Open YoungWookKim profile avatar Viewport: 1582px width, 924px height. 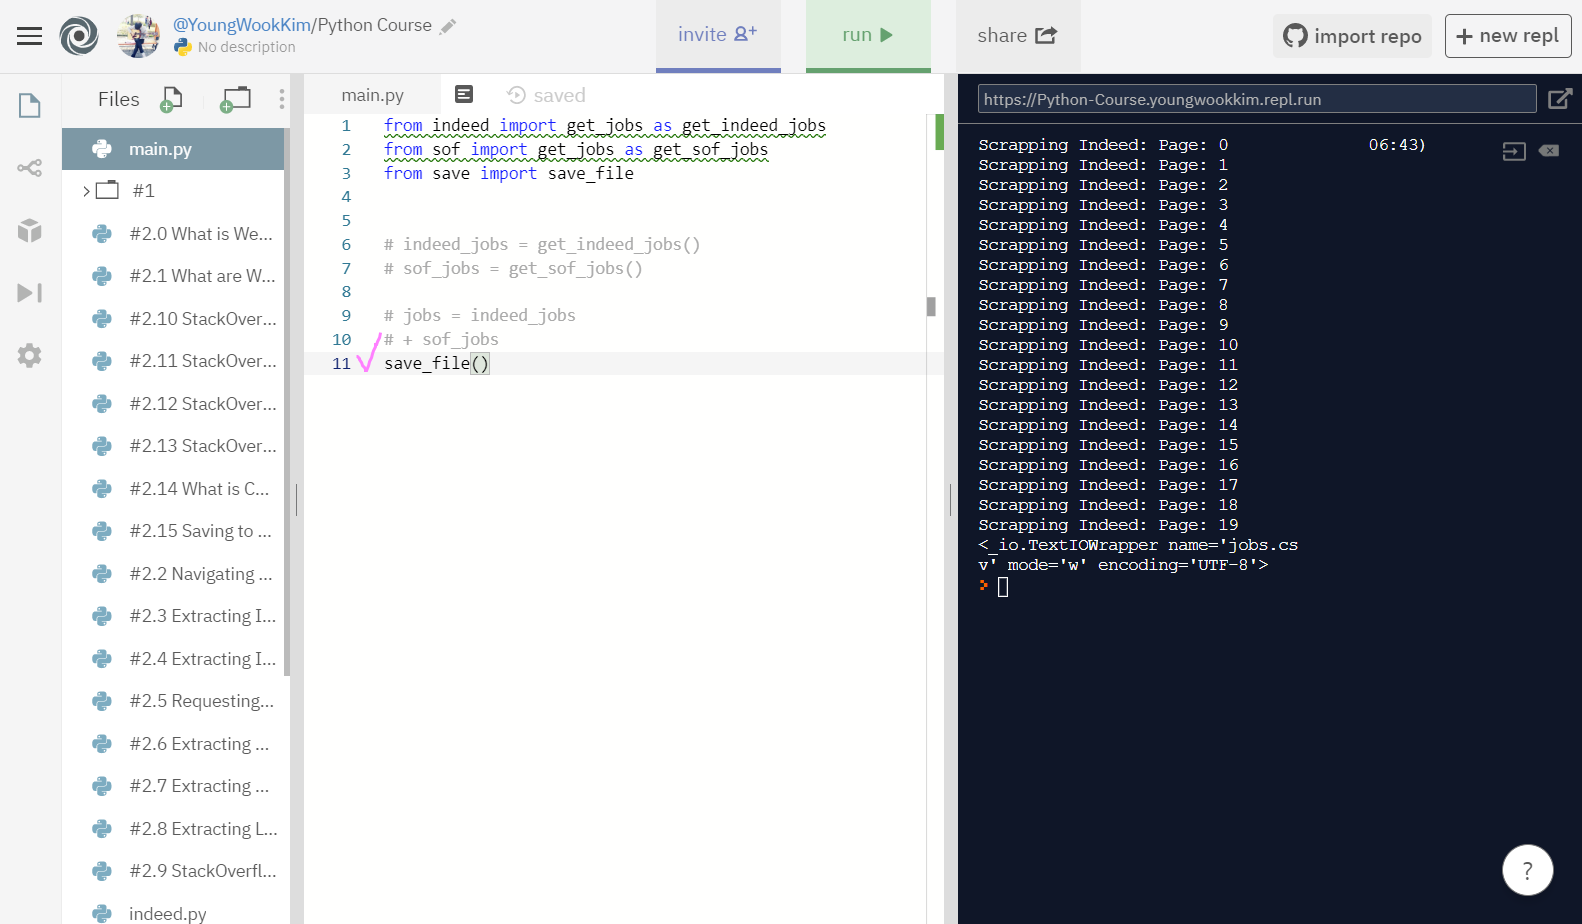pyautogui.click(x=138, y=36)
